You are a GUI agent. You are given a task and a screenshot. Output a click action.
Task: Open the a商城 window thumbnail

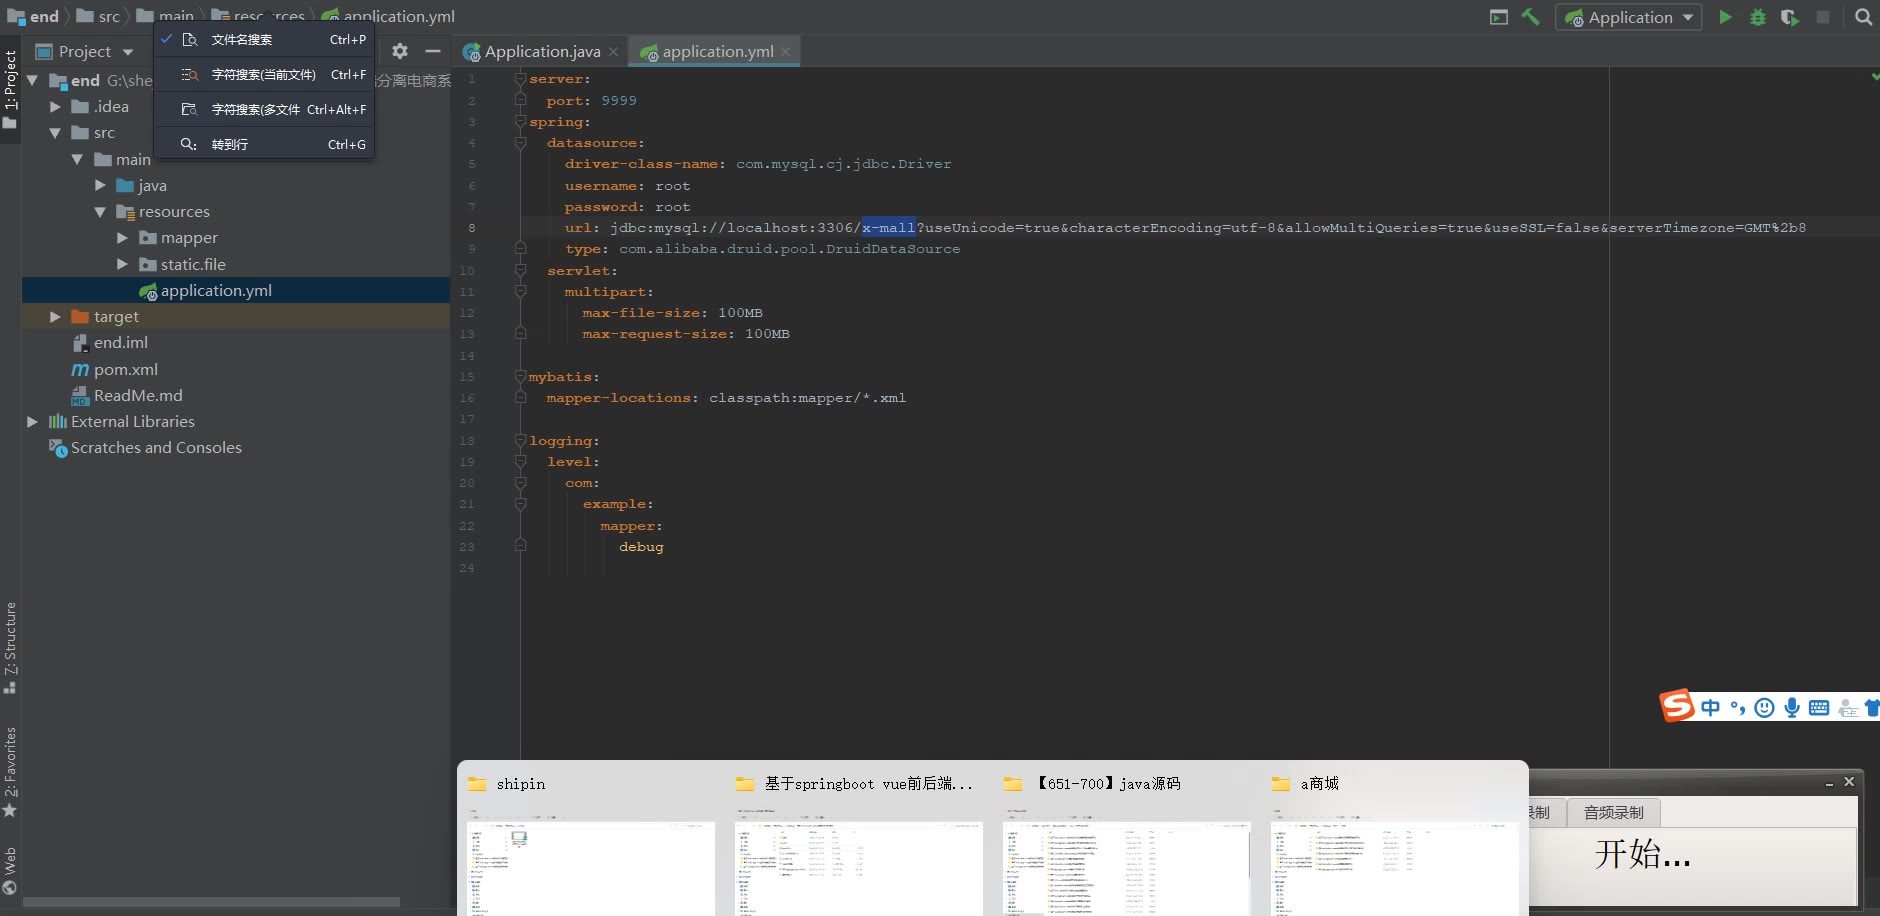pyautogui.click(x=1394, y=840)
